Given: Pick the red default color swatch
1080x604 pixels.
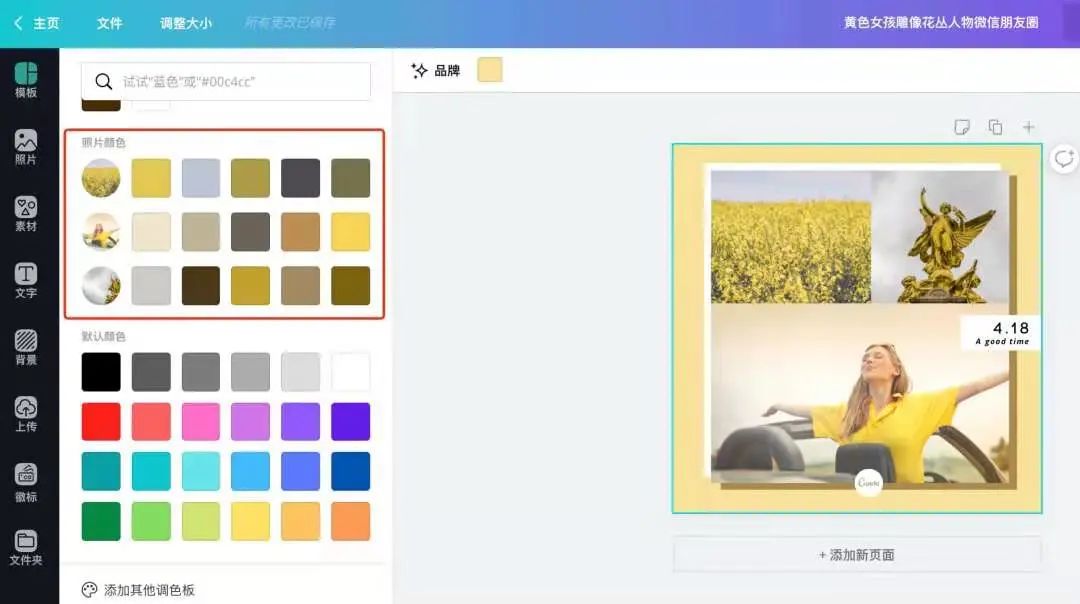Looking at the screenshot, I should click(x=101, y=422).
